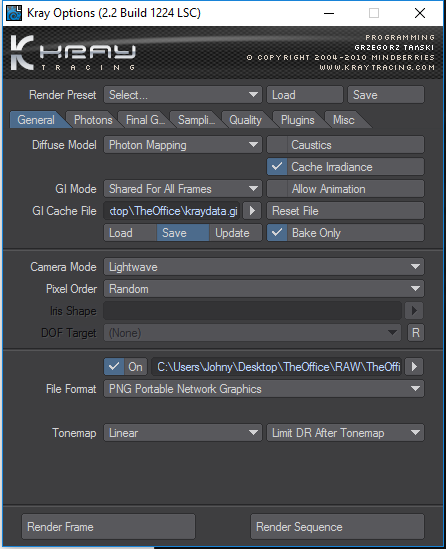Open Limit DR After Tonemap dropdown

[x=346, y=433]
